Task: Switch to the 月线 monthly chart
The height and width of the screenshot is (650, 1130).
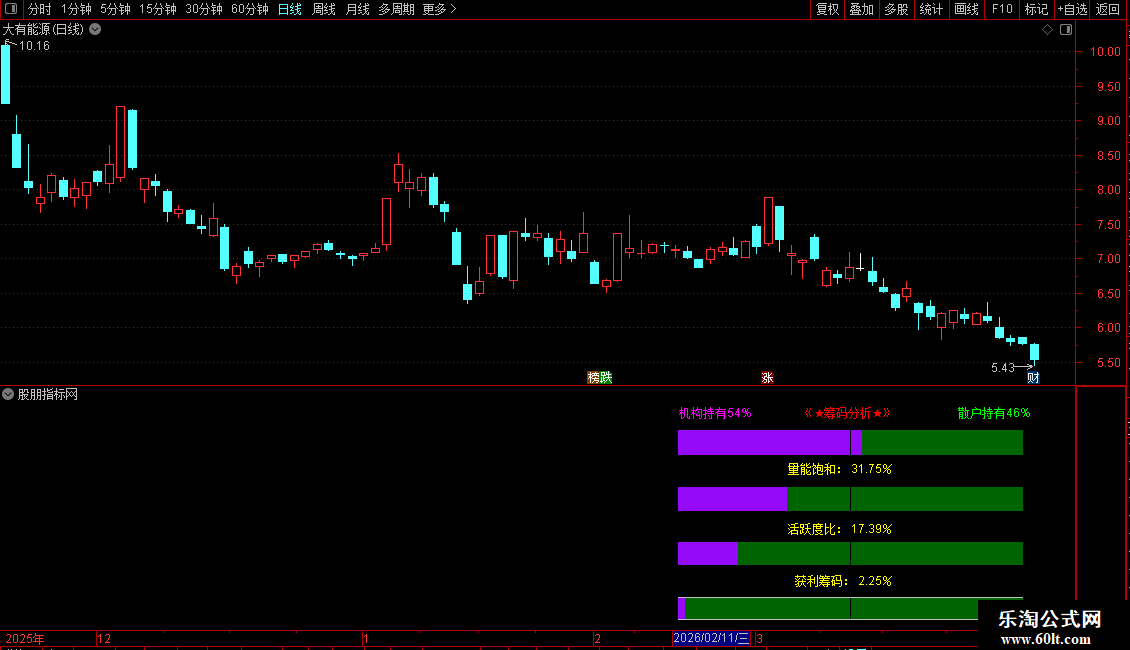Action: point(357,9)
